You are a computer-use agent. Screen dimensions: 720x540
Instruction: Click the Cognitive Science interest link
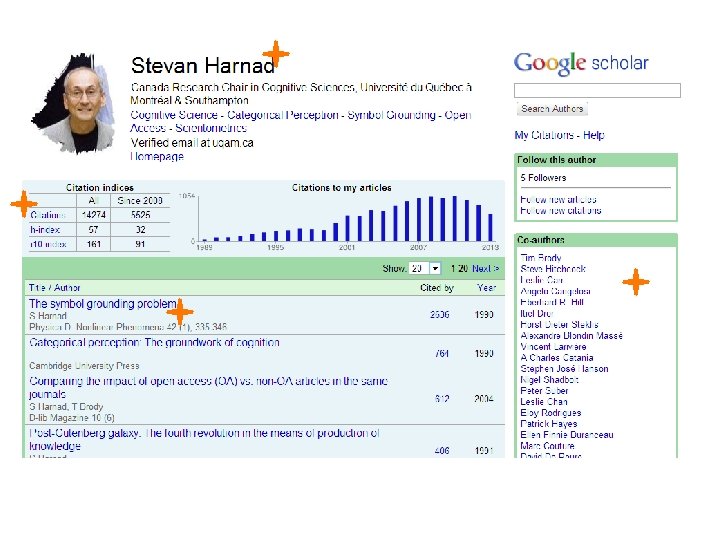tap(174, 115)
